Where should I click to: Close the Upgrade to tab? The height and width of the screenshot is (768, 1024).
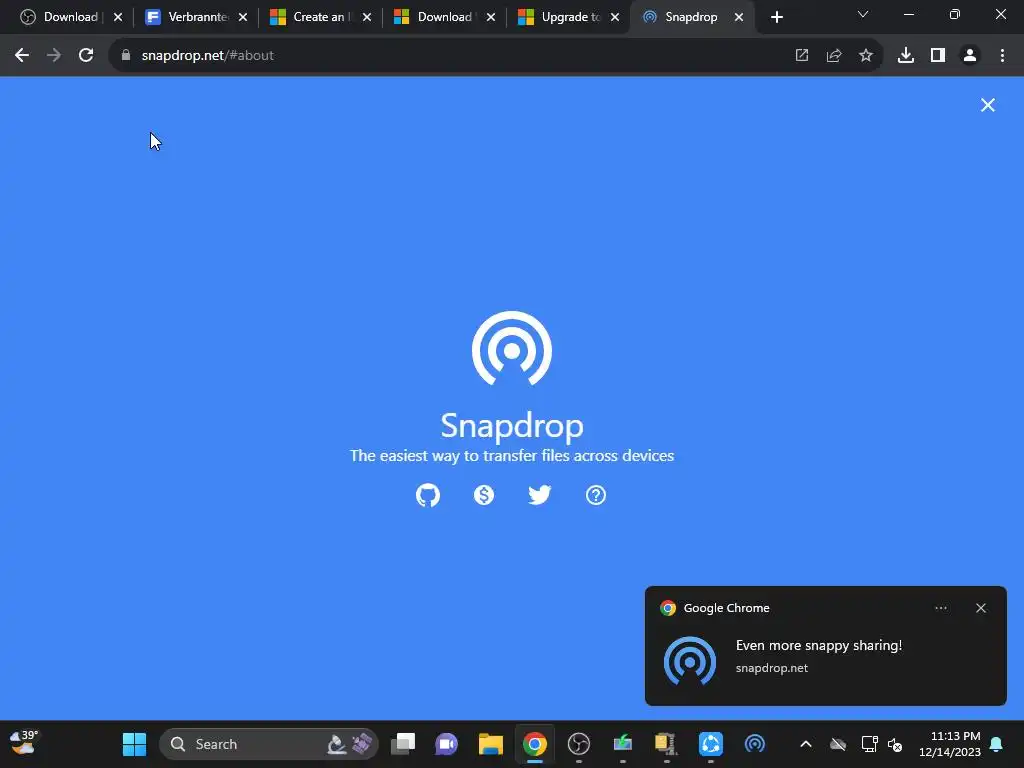point(615,17)
